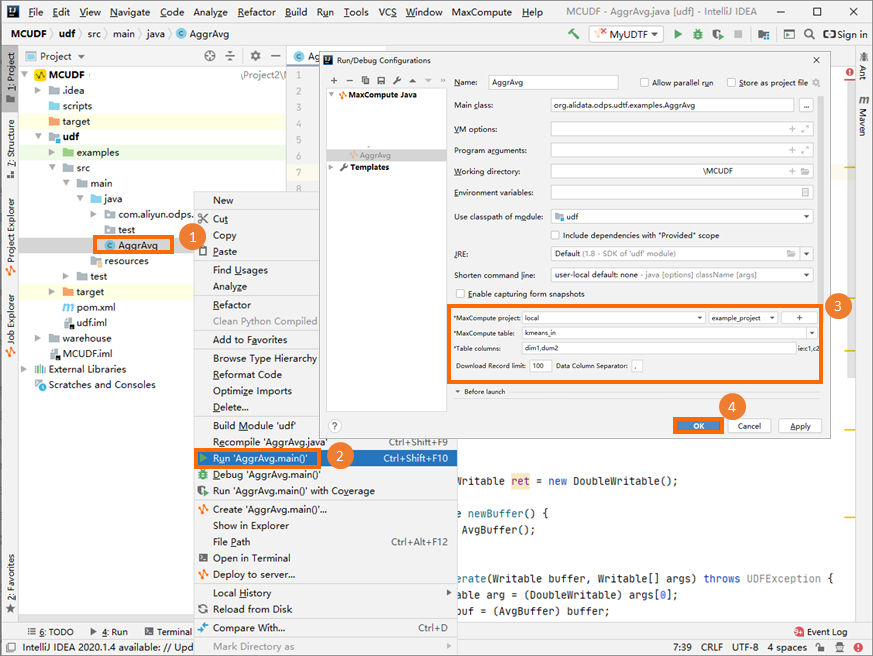Open Use classpath of module dropdown
Screen dimensions: 873x656
806,216
